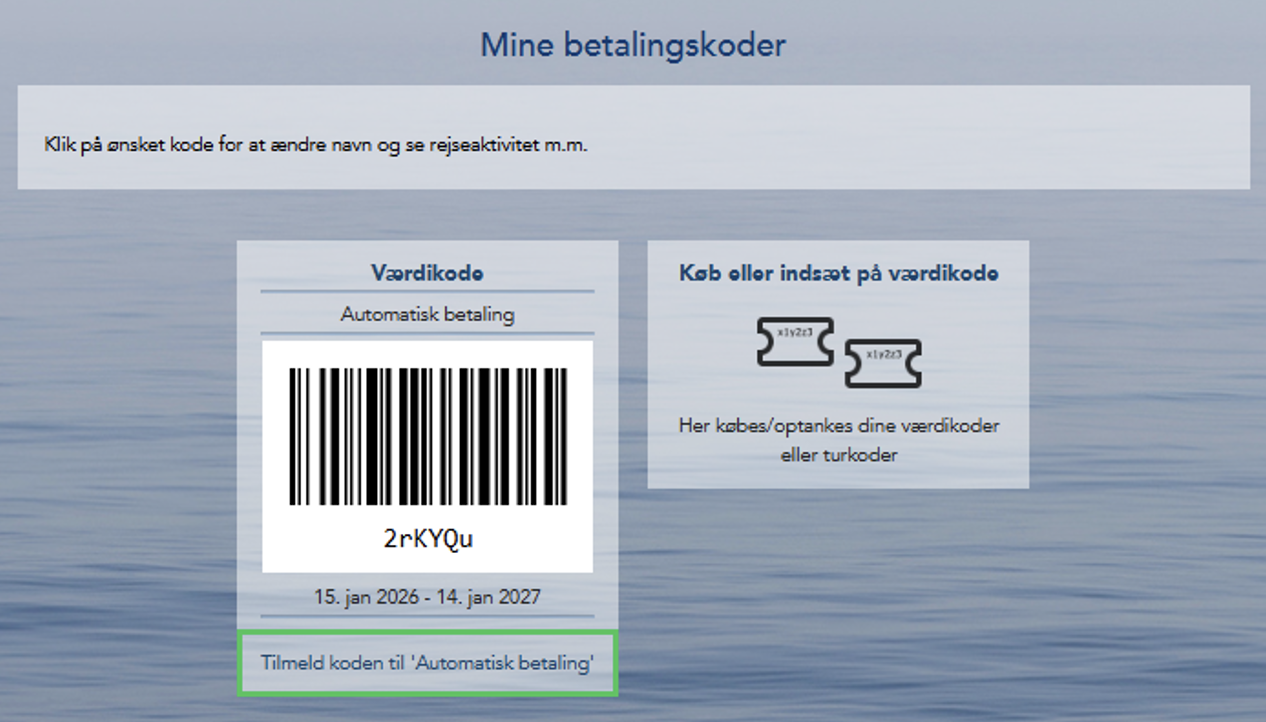Click the upper-left ticket icon
The image size is (1266, 722).
[x=795, y=342]
